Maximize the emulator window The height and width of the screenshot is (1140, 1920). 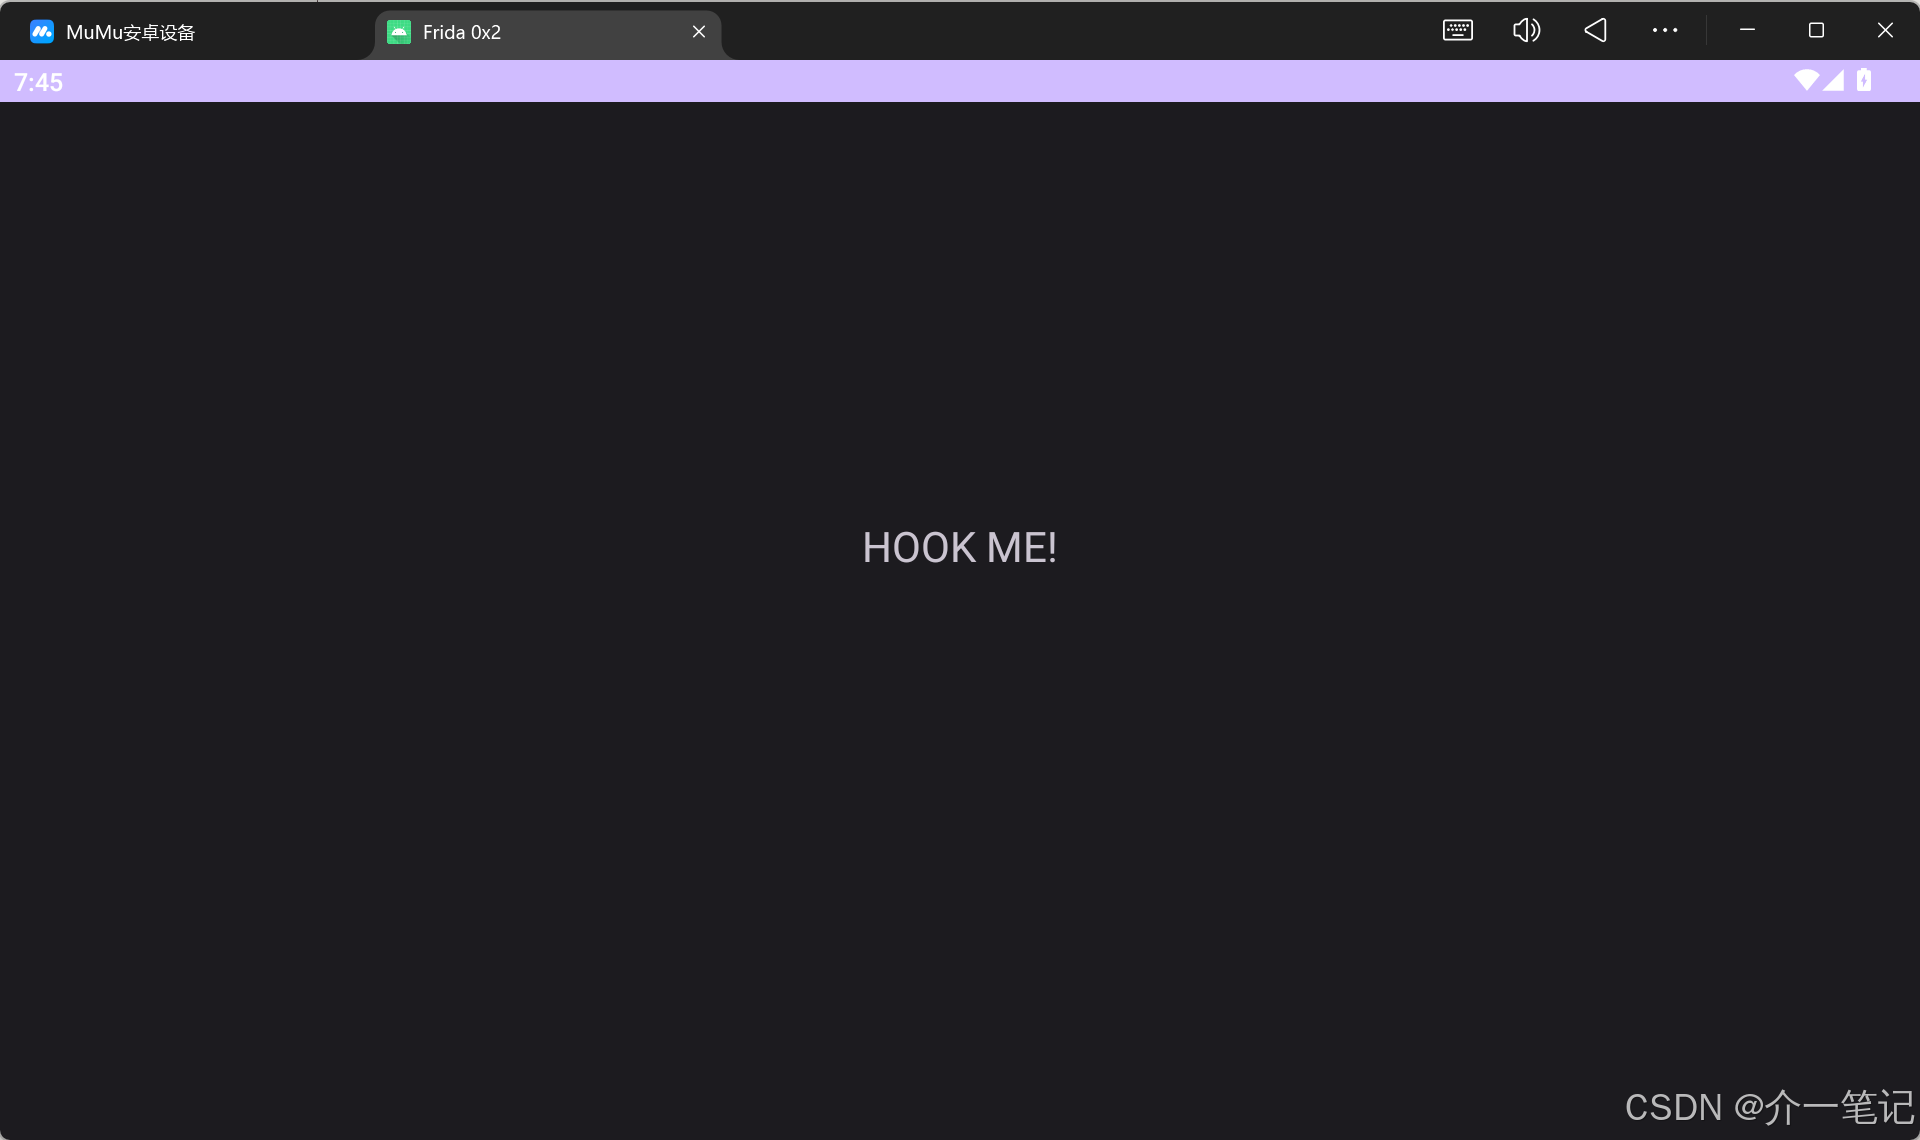point(1816,31)
